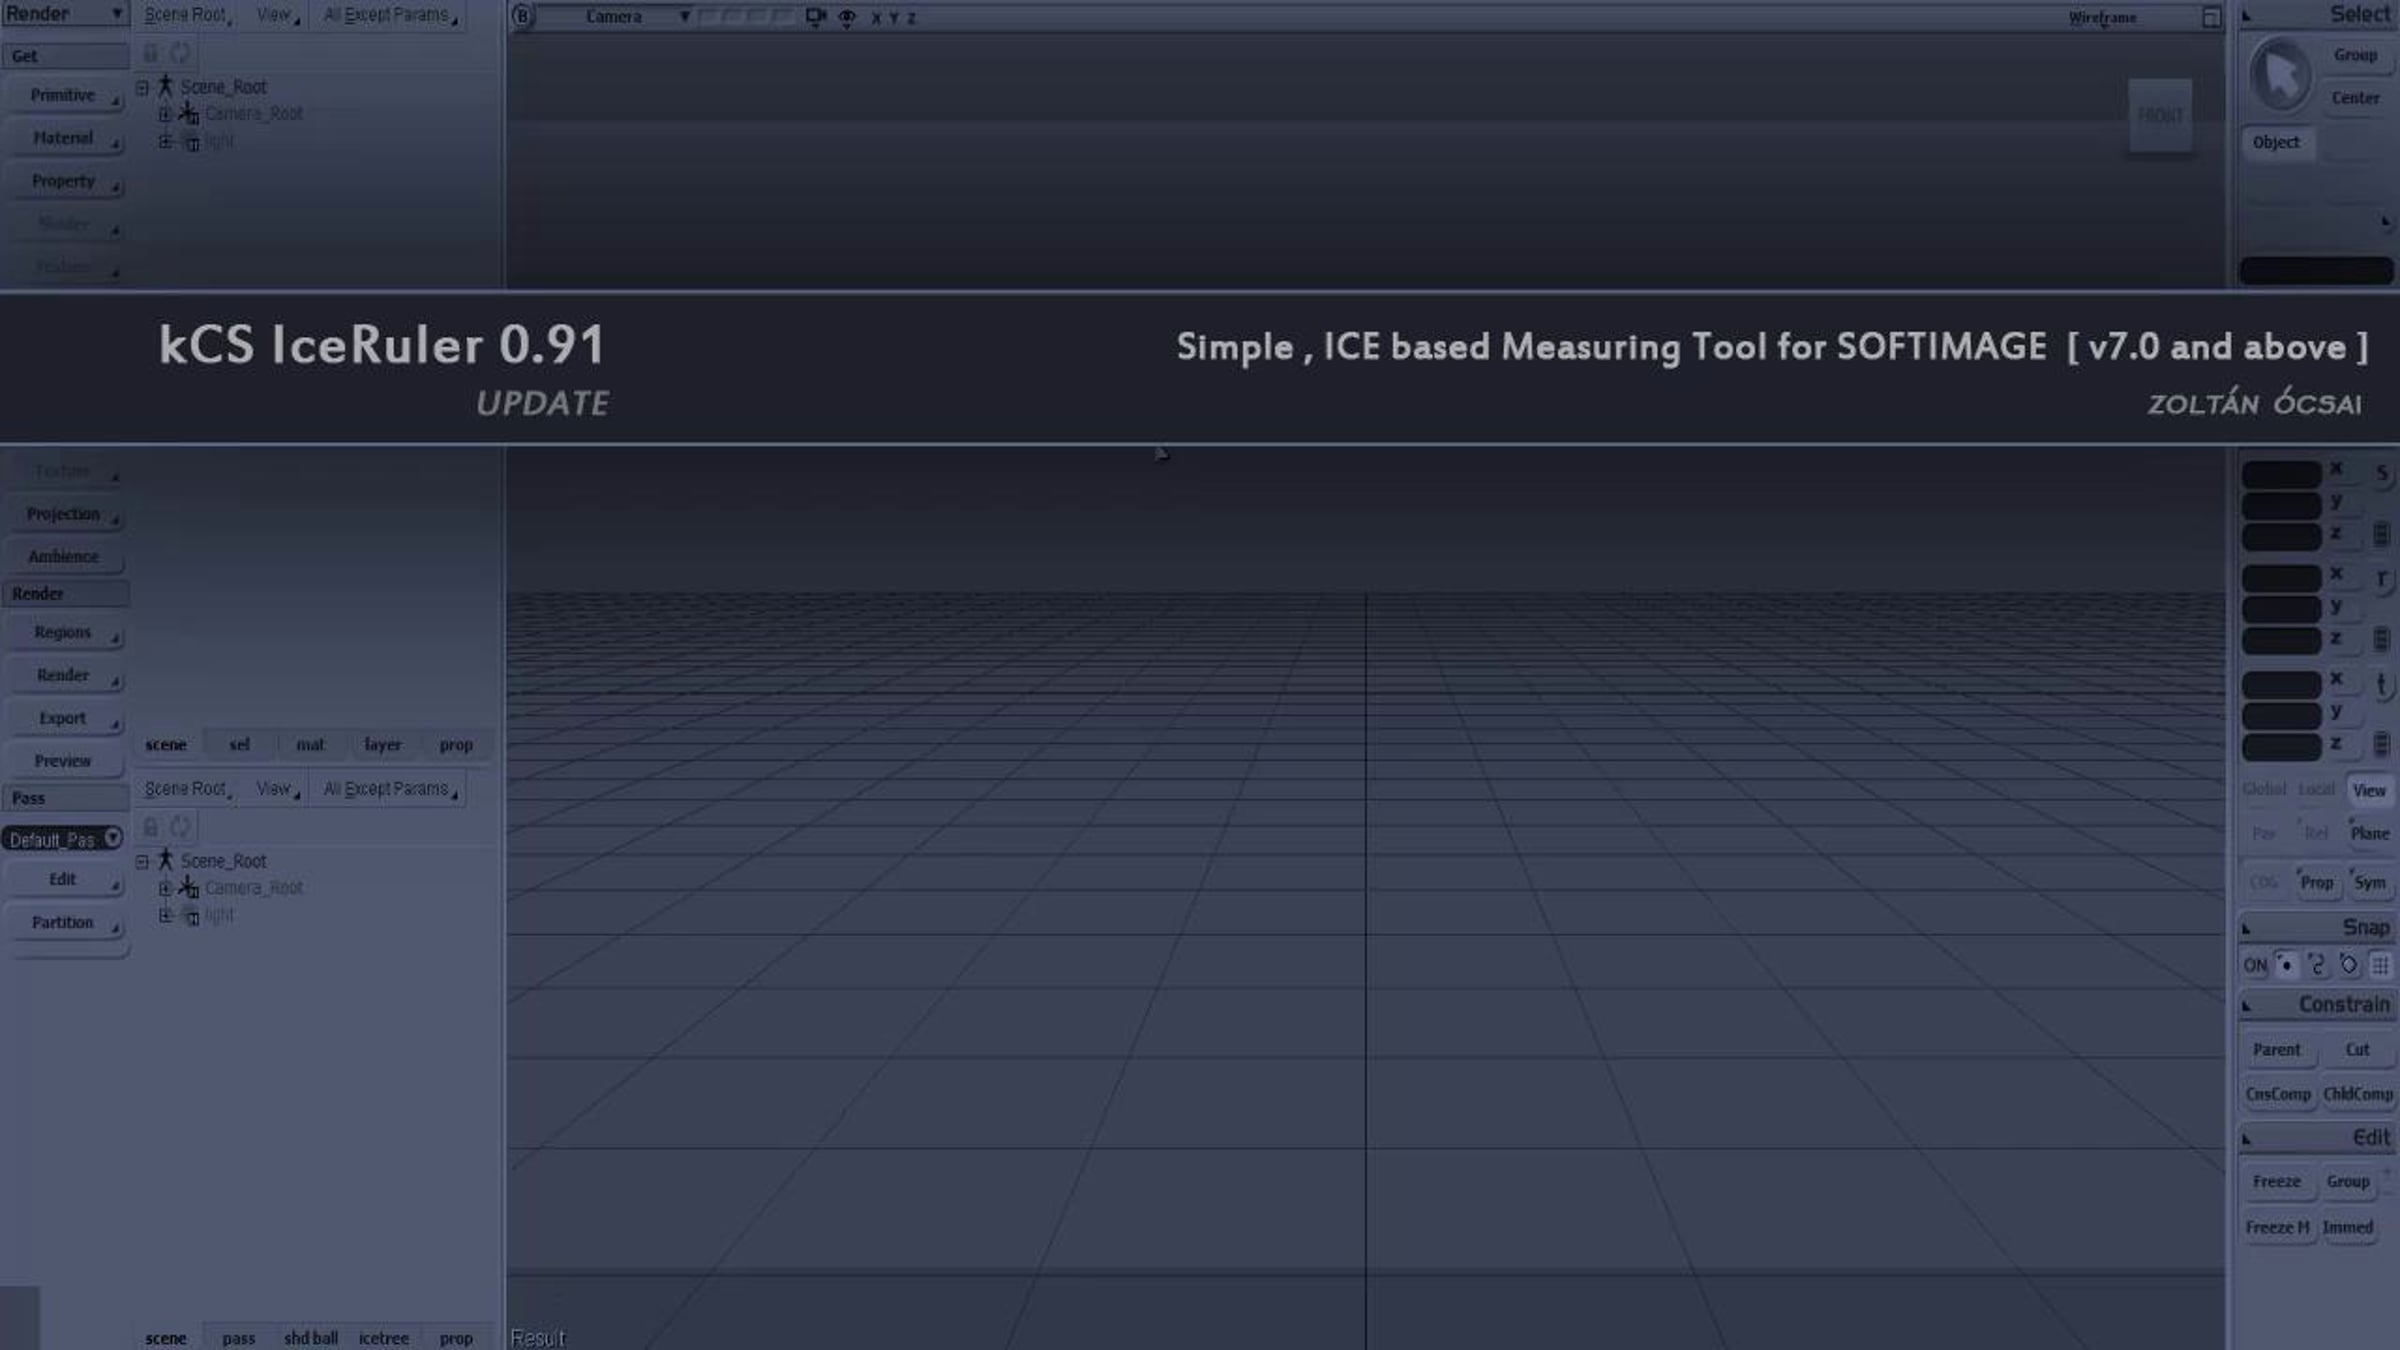Open the Render module dropdown

coord(64,14)
